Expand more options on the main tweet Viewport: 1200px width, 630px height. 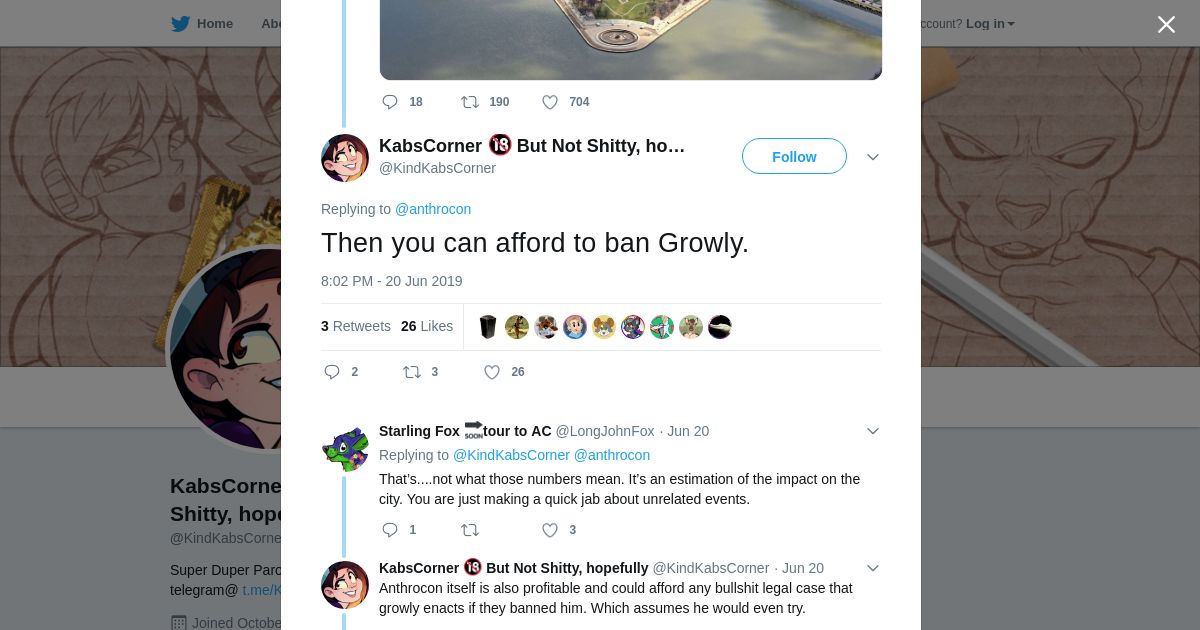pyautogui.click(x=873, y=157)
